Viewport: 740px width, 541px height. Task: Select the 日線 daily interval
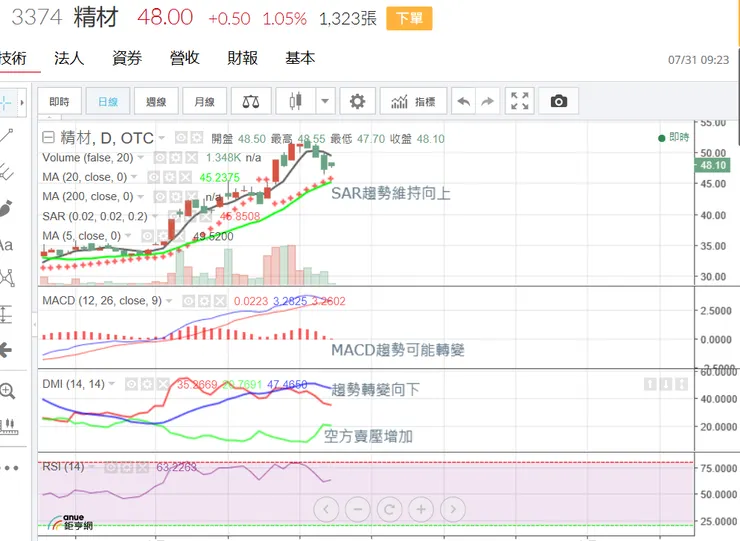(108, 101)
